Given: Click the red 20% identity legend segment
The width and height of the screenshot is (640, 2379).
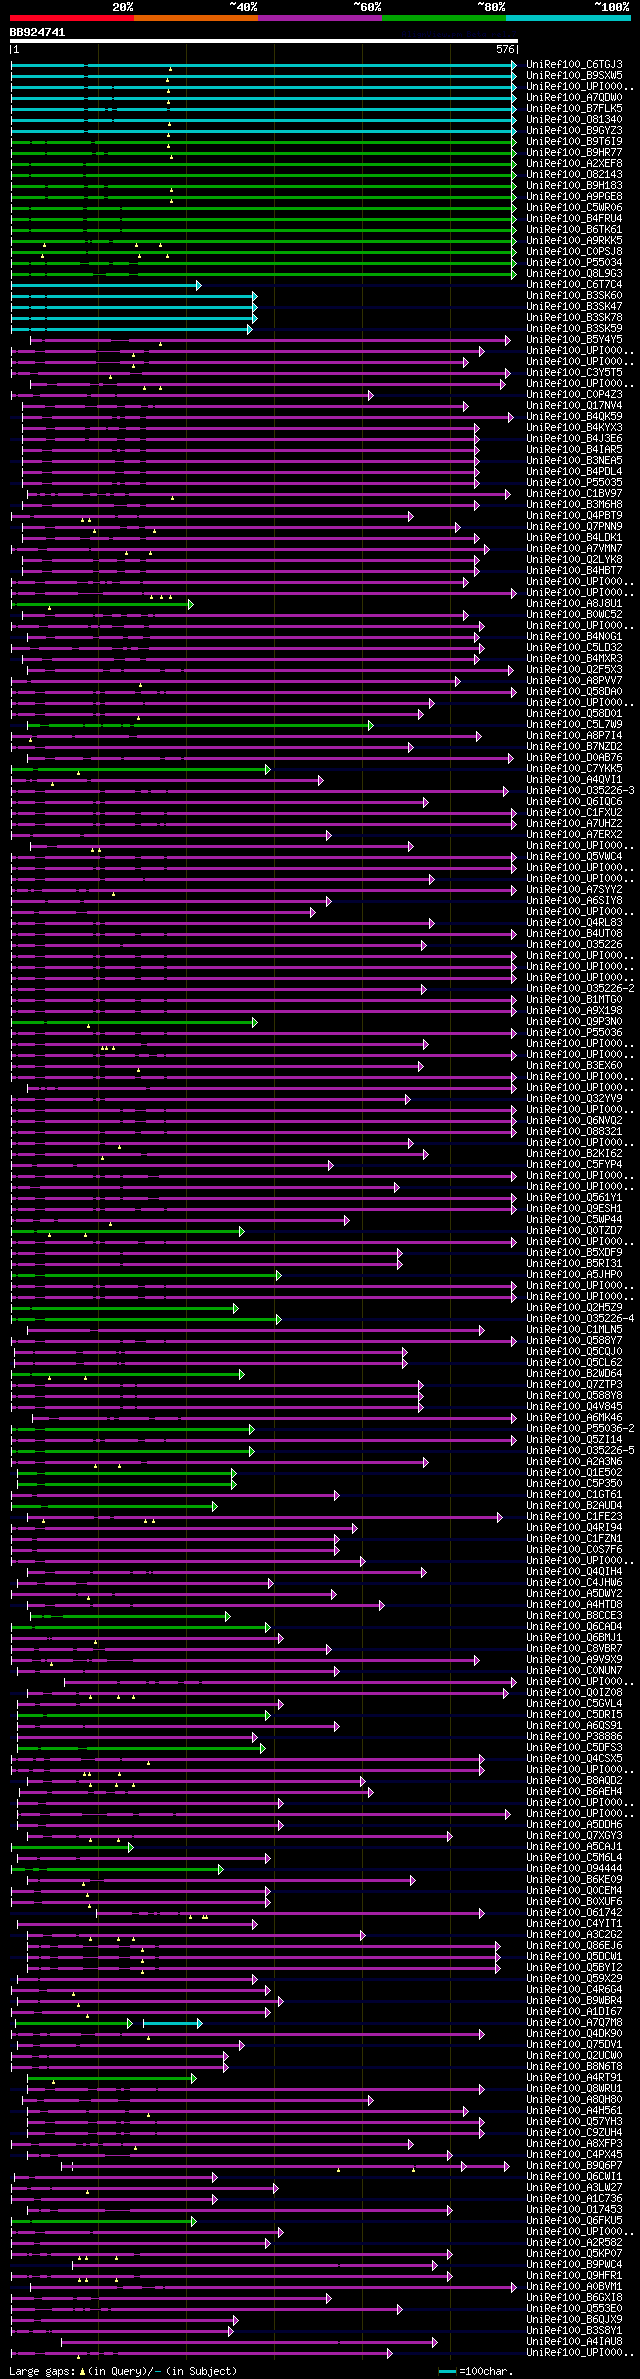Looking at the screenshot, I should click(71, 18).
